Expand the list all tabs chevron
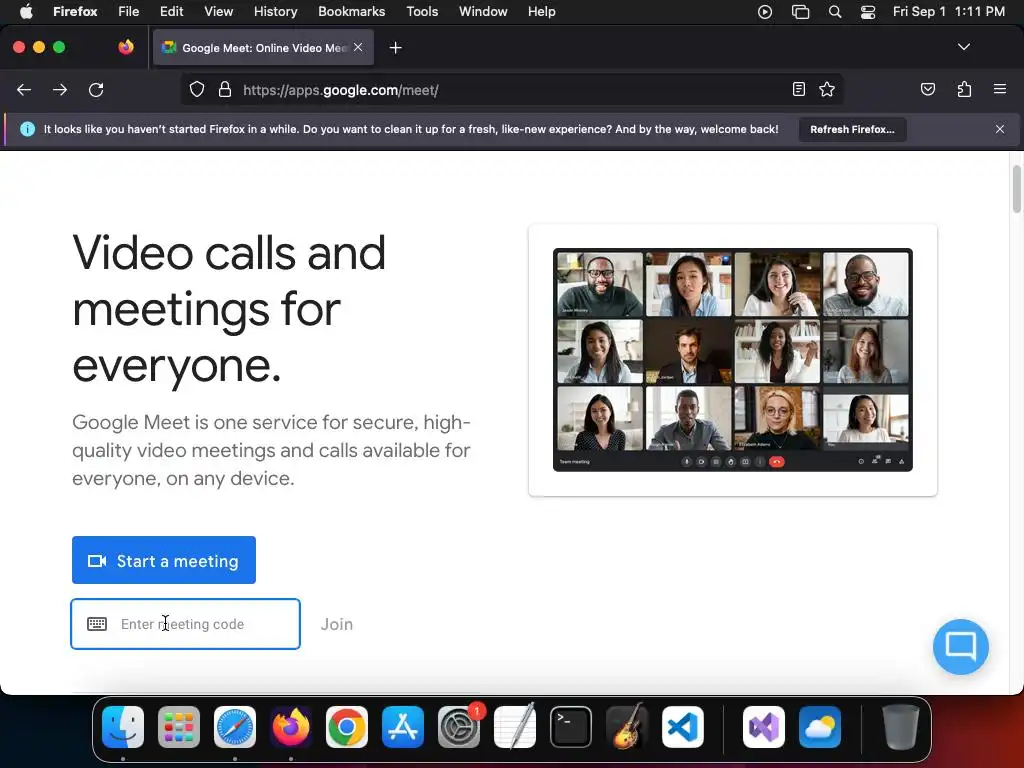 pyautogui.click(x=963, y=47)
